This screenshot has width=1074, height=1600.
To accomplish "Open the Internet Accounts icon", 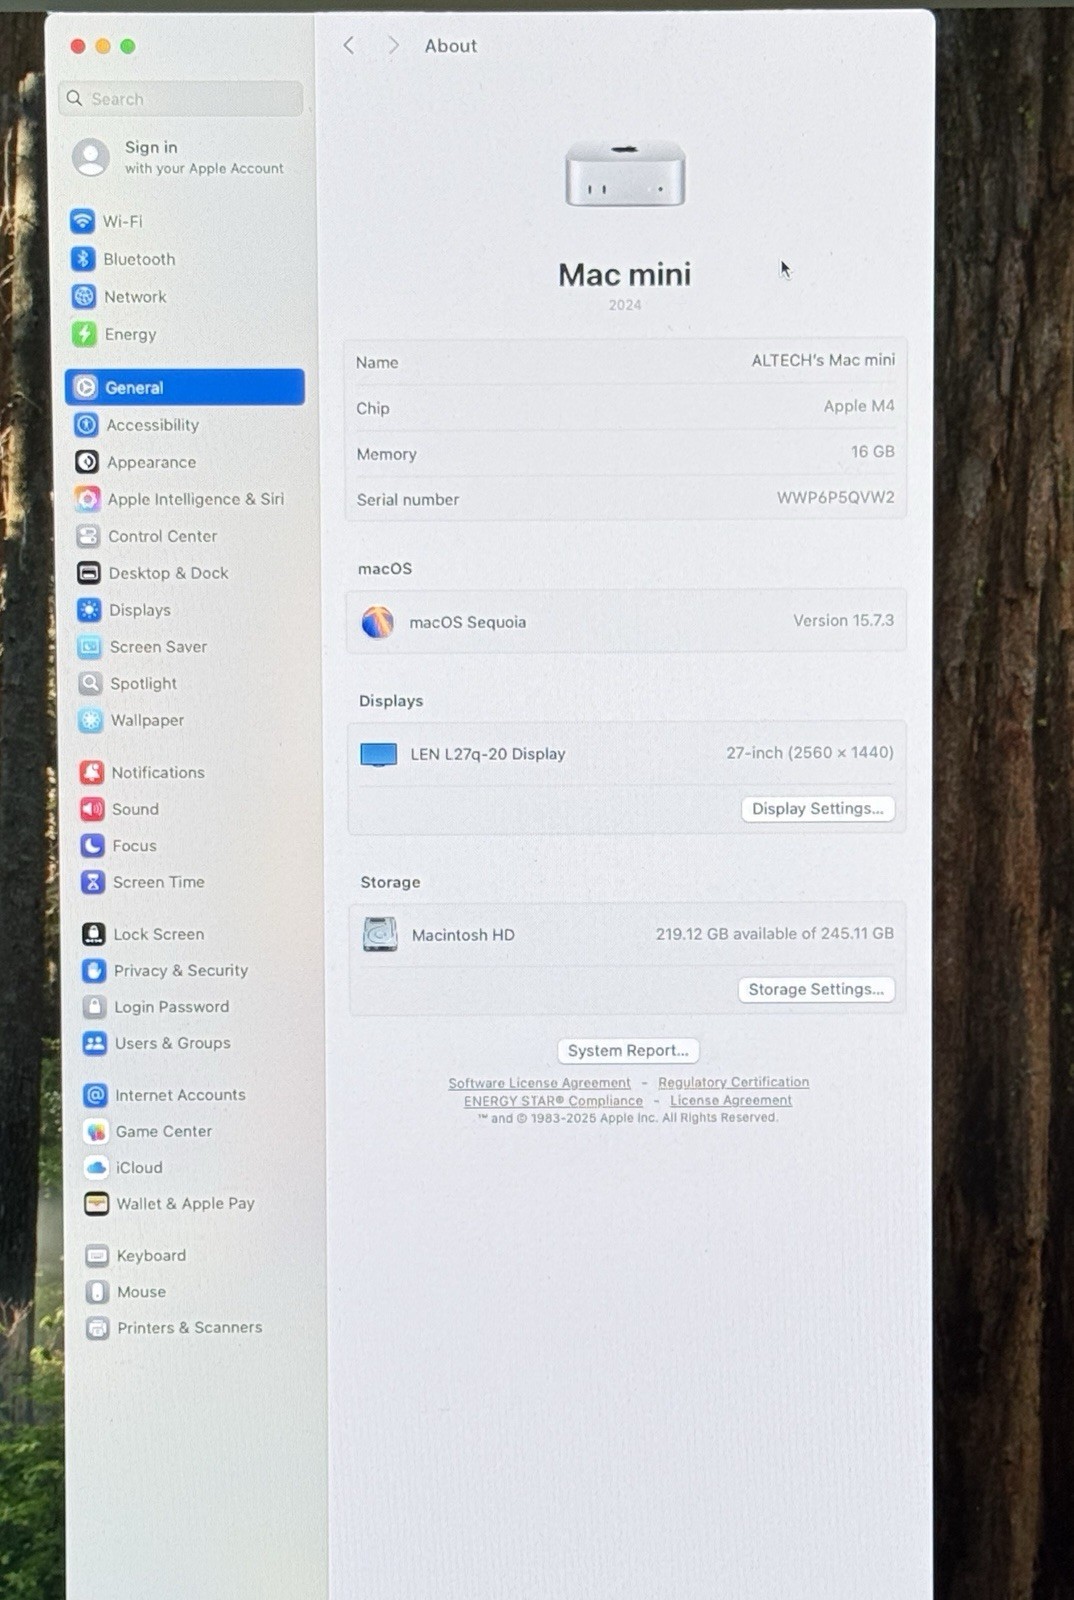I will (x=96, y=1095).
